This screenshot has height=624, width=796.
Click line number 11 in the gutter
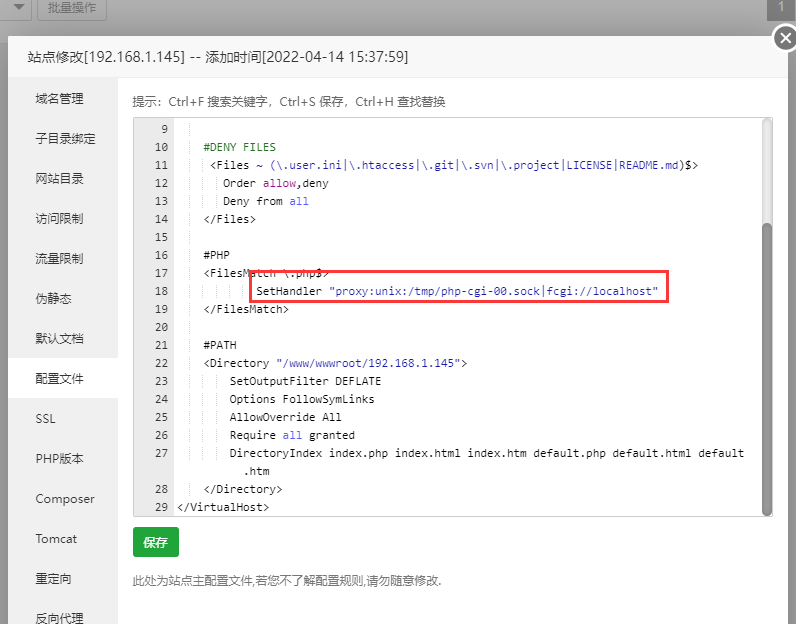click(161, 166)
